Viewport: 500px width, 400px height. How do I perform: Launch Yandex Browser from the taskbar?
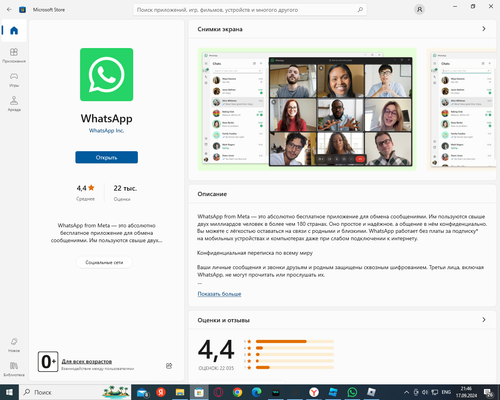(314, 392)
